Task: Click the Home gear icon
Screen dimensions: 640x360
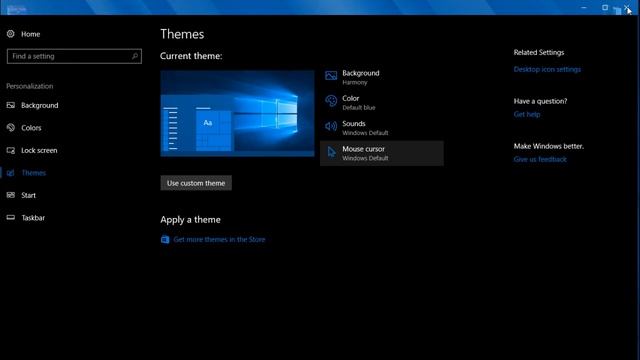Action: (x=11, y=34)
